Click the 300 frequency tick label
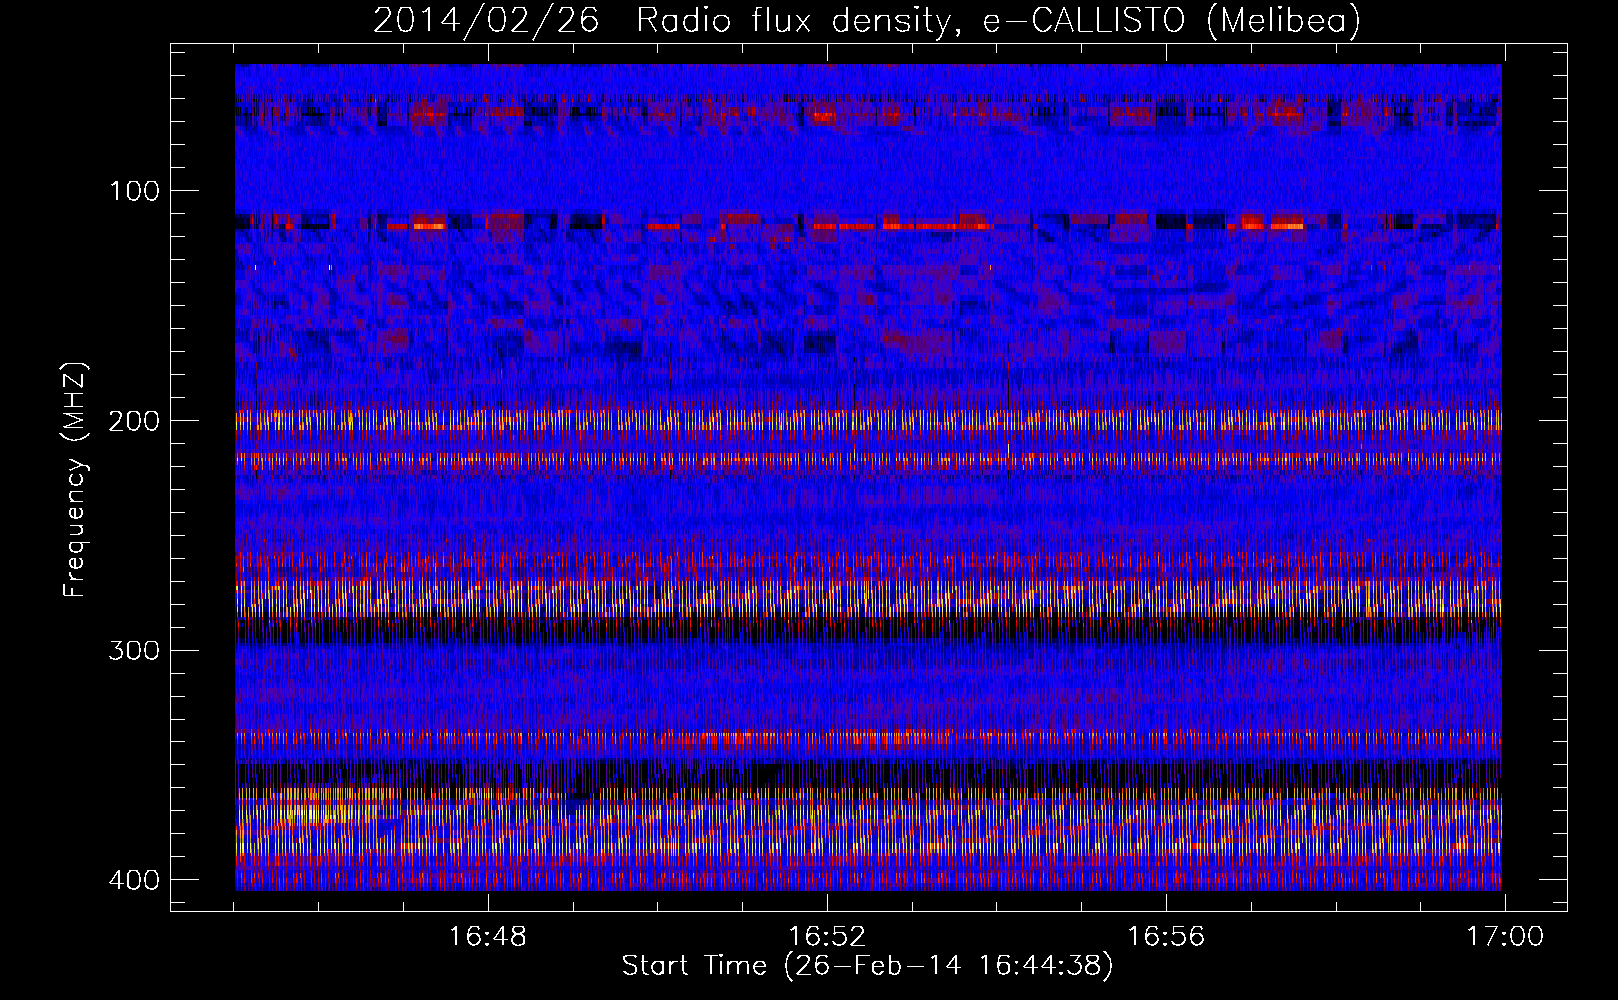 tap(133, 651)
